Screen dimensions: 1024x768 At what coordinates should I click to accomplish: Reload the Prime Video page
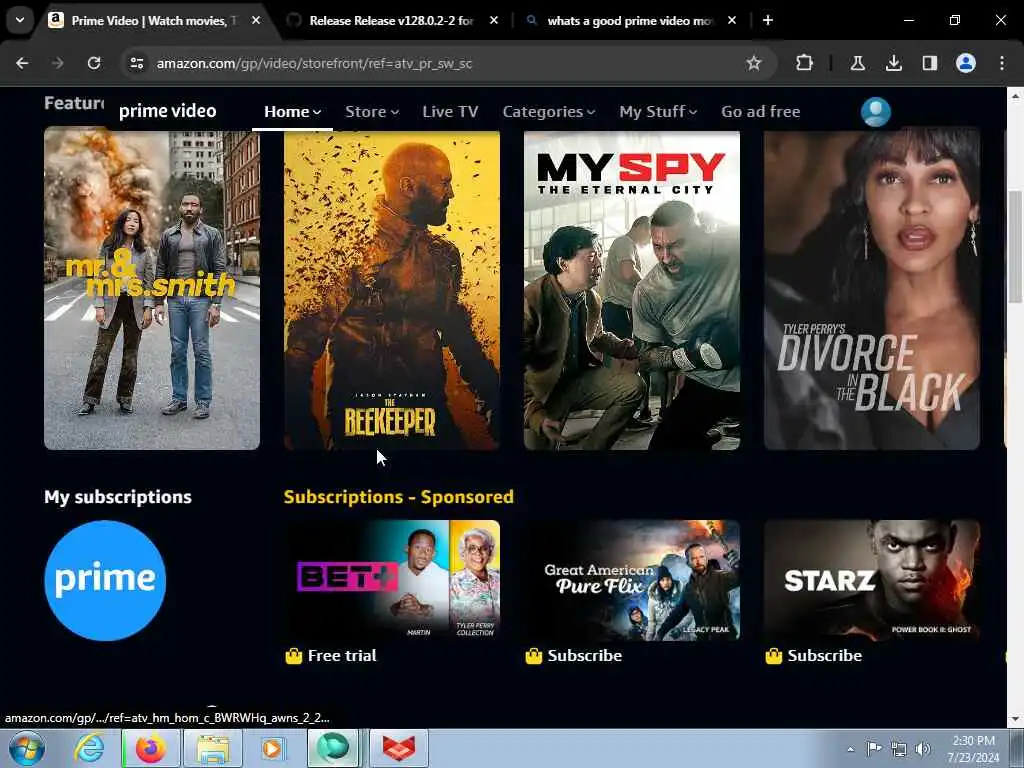[94, 63]
